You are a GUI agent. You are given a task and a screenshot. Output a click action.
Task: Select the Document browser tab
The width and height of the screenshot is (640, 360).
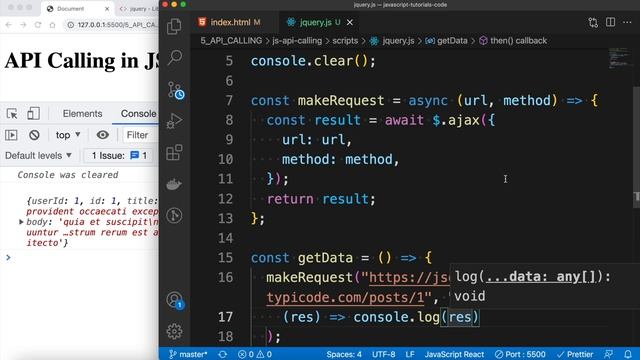coord(78,9)
